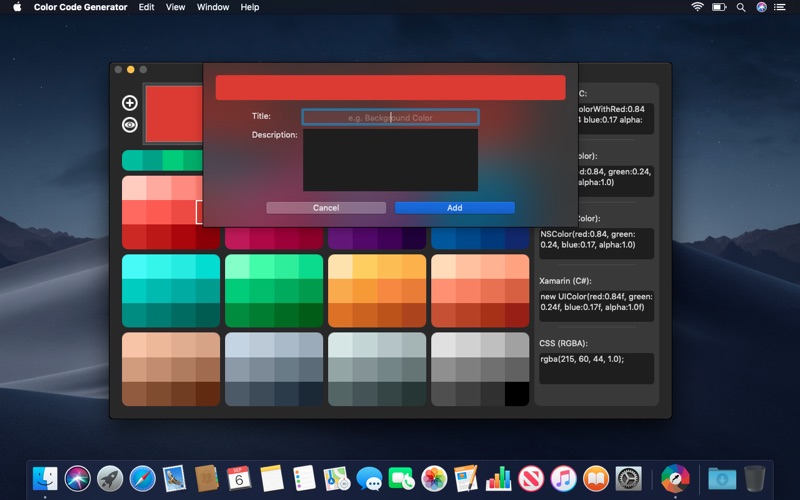
Task: Open iTunes music icon in dock
Action: 563,479
